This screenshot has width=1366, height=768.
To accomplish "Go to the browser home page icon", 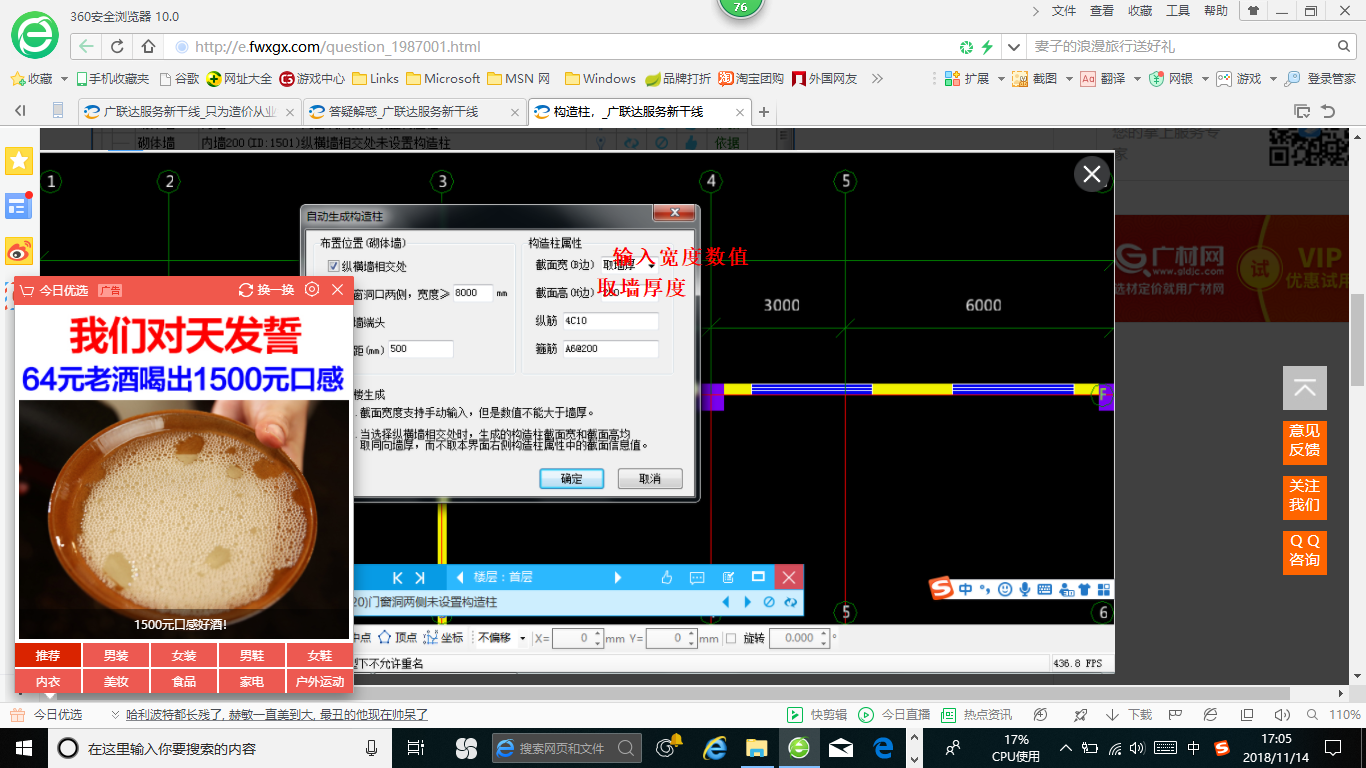I will (148, 46).
